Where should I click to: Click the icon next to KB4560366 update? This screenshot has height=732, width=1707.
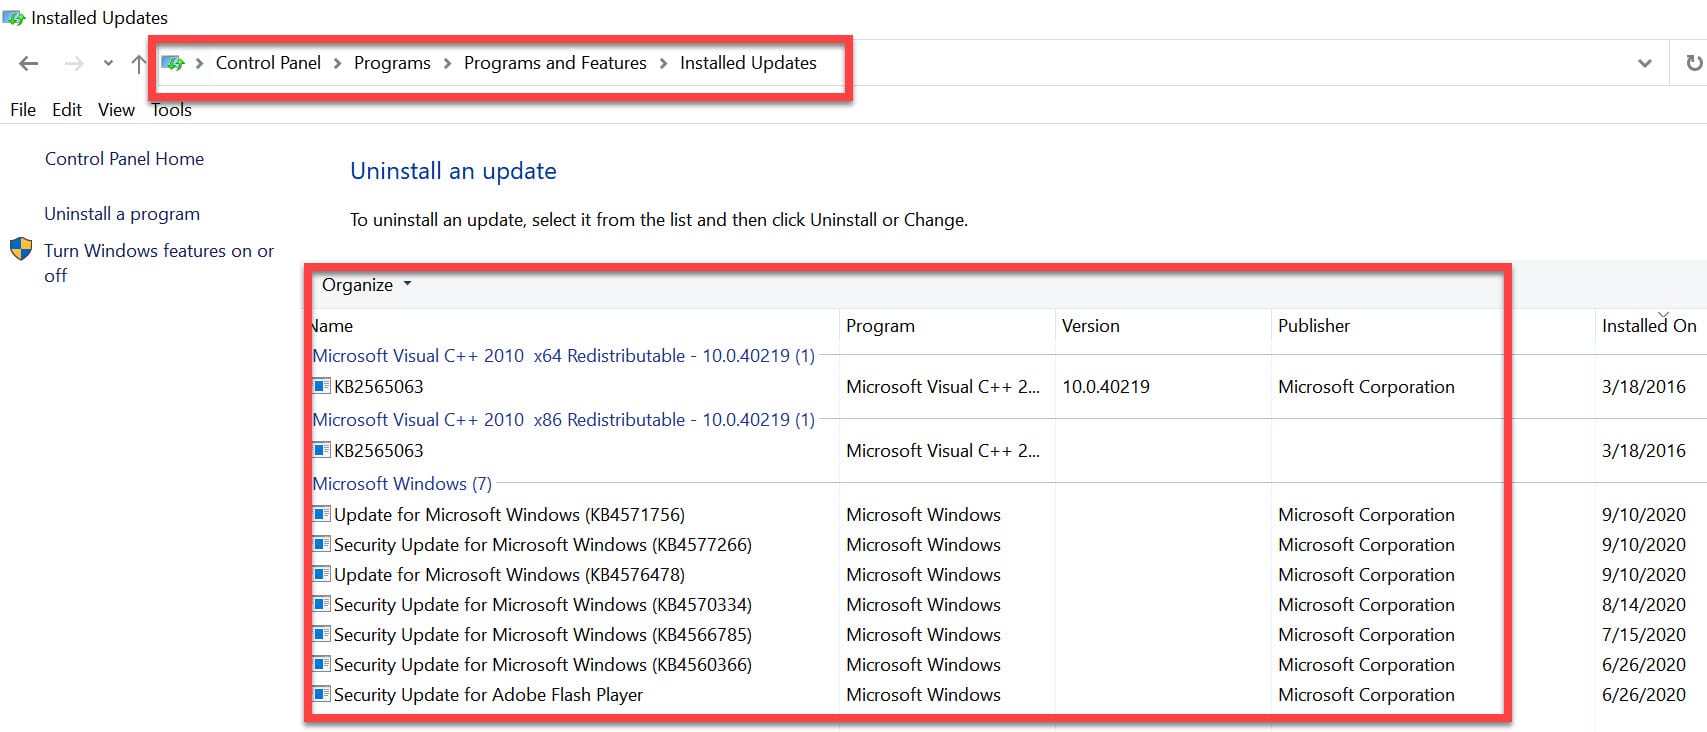pos(321,664)
